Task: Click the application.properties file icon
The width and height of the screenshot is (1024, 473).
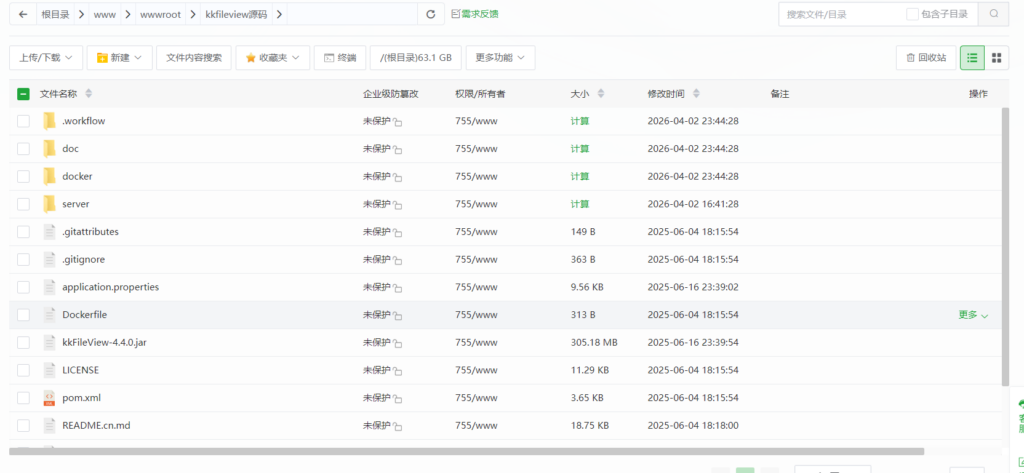Action: [x=49, y=287]
